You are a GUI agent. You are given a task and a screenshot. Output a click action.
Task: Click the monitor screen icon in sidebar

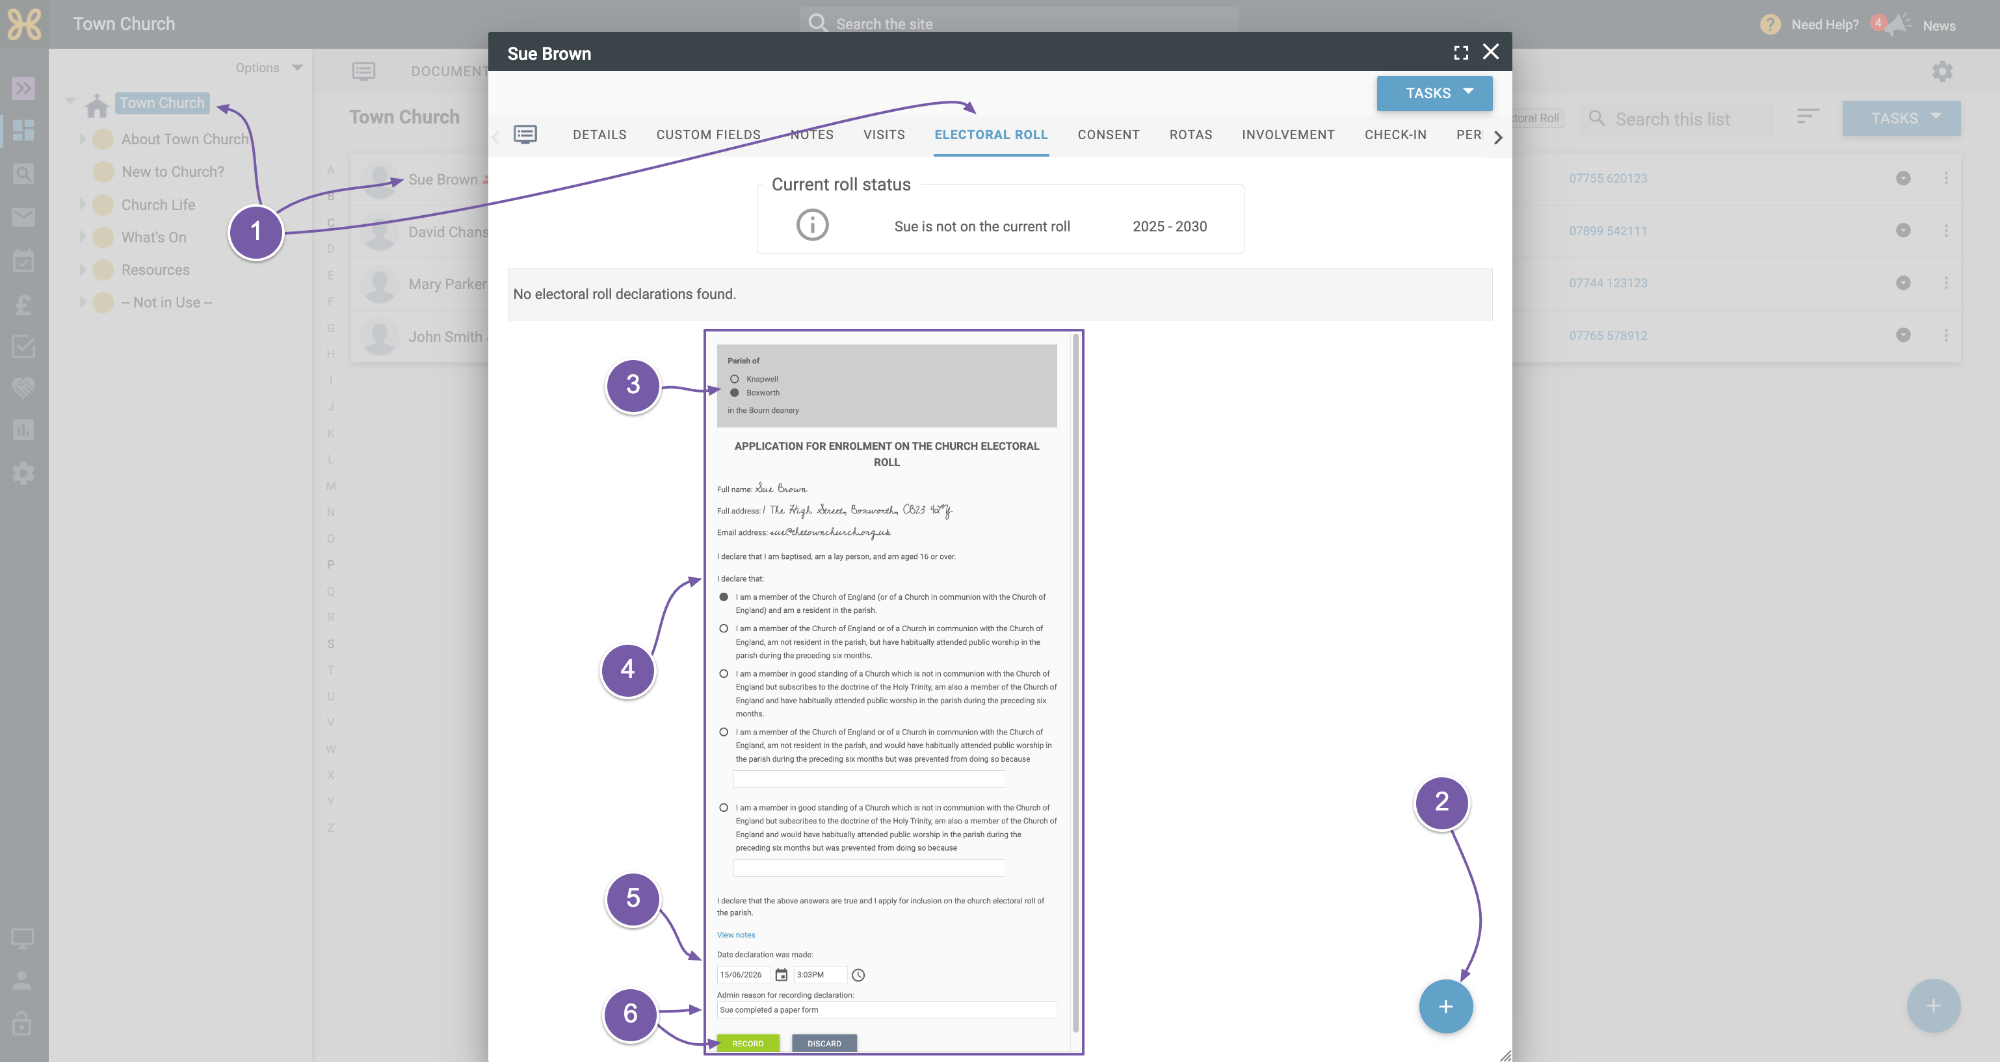tap(22, 938)
